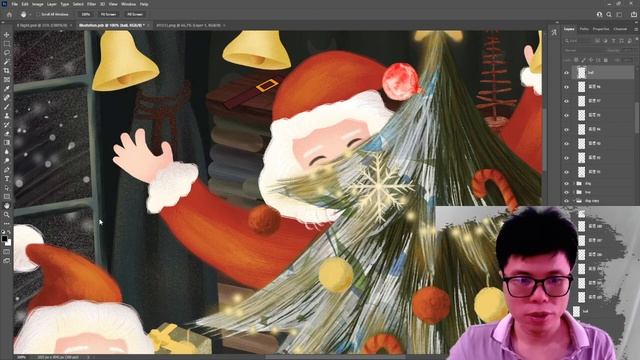Select the Frame tool
The image size is (640, 360).
[7, 80]
